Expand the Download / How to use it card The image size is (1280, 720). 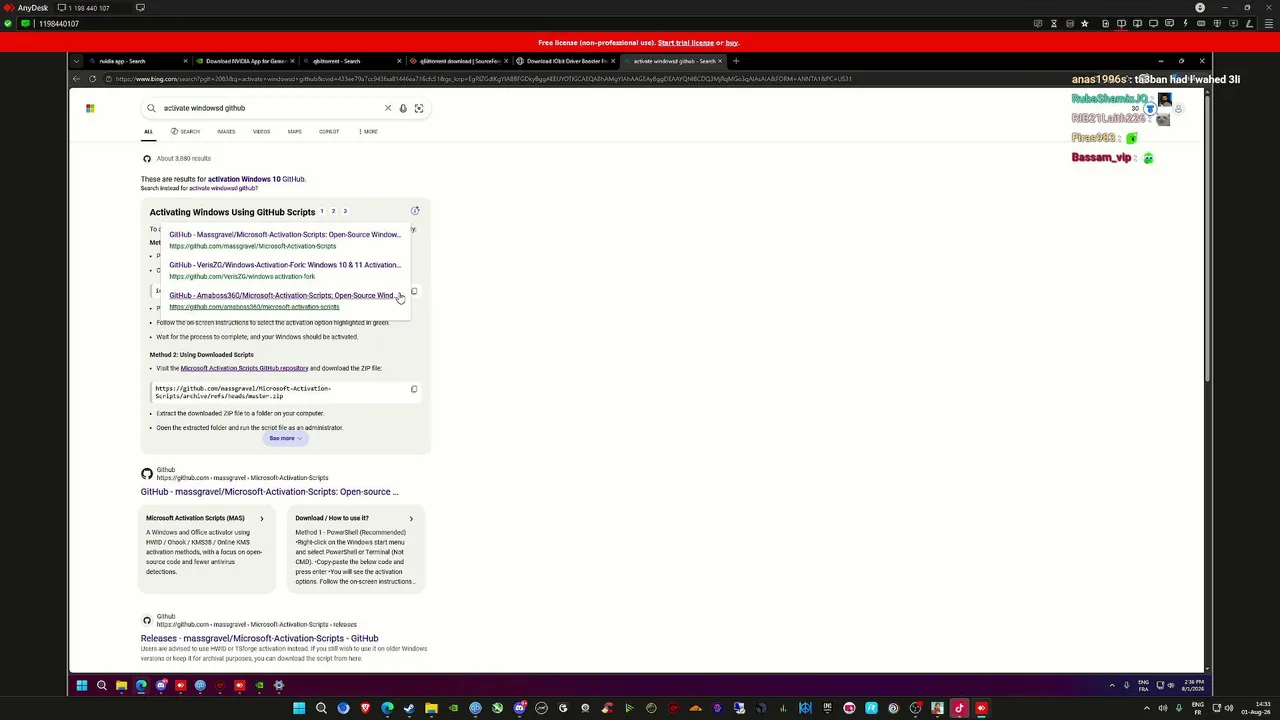click(411, 518)
